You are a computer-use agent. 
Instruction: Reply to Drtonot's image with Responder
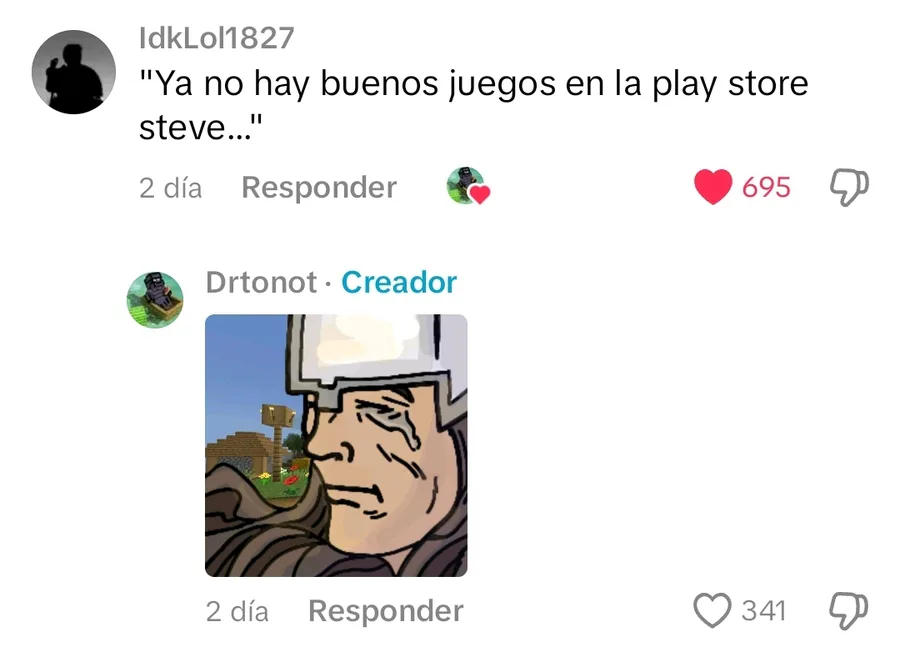386,611
